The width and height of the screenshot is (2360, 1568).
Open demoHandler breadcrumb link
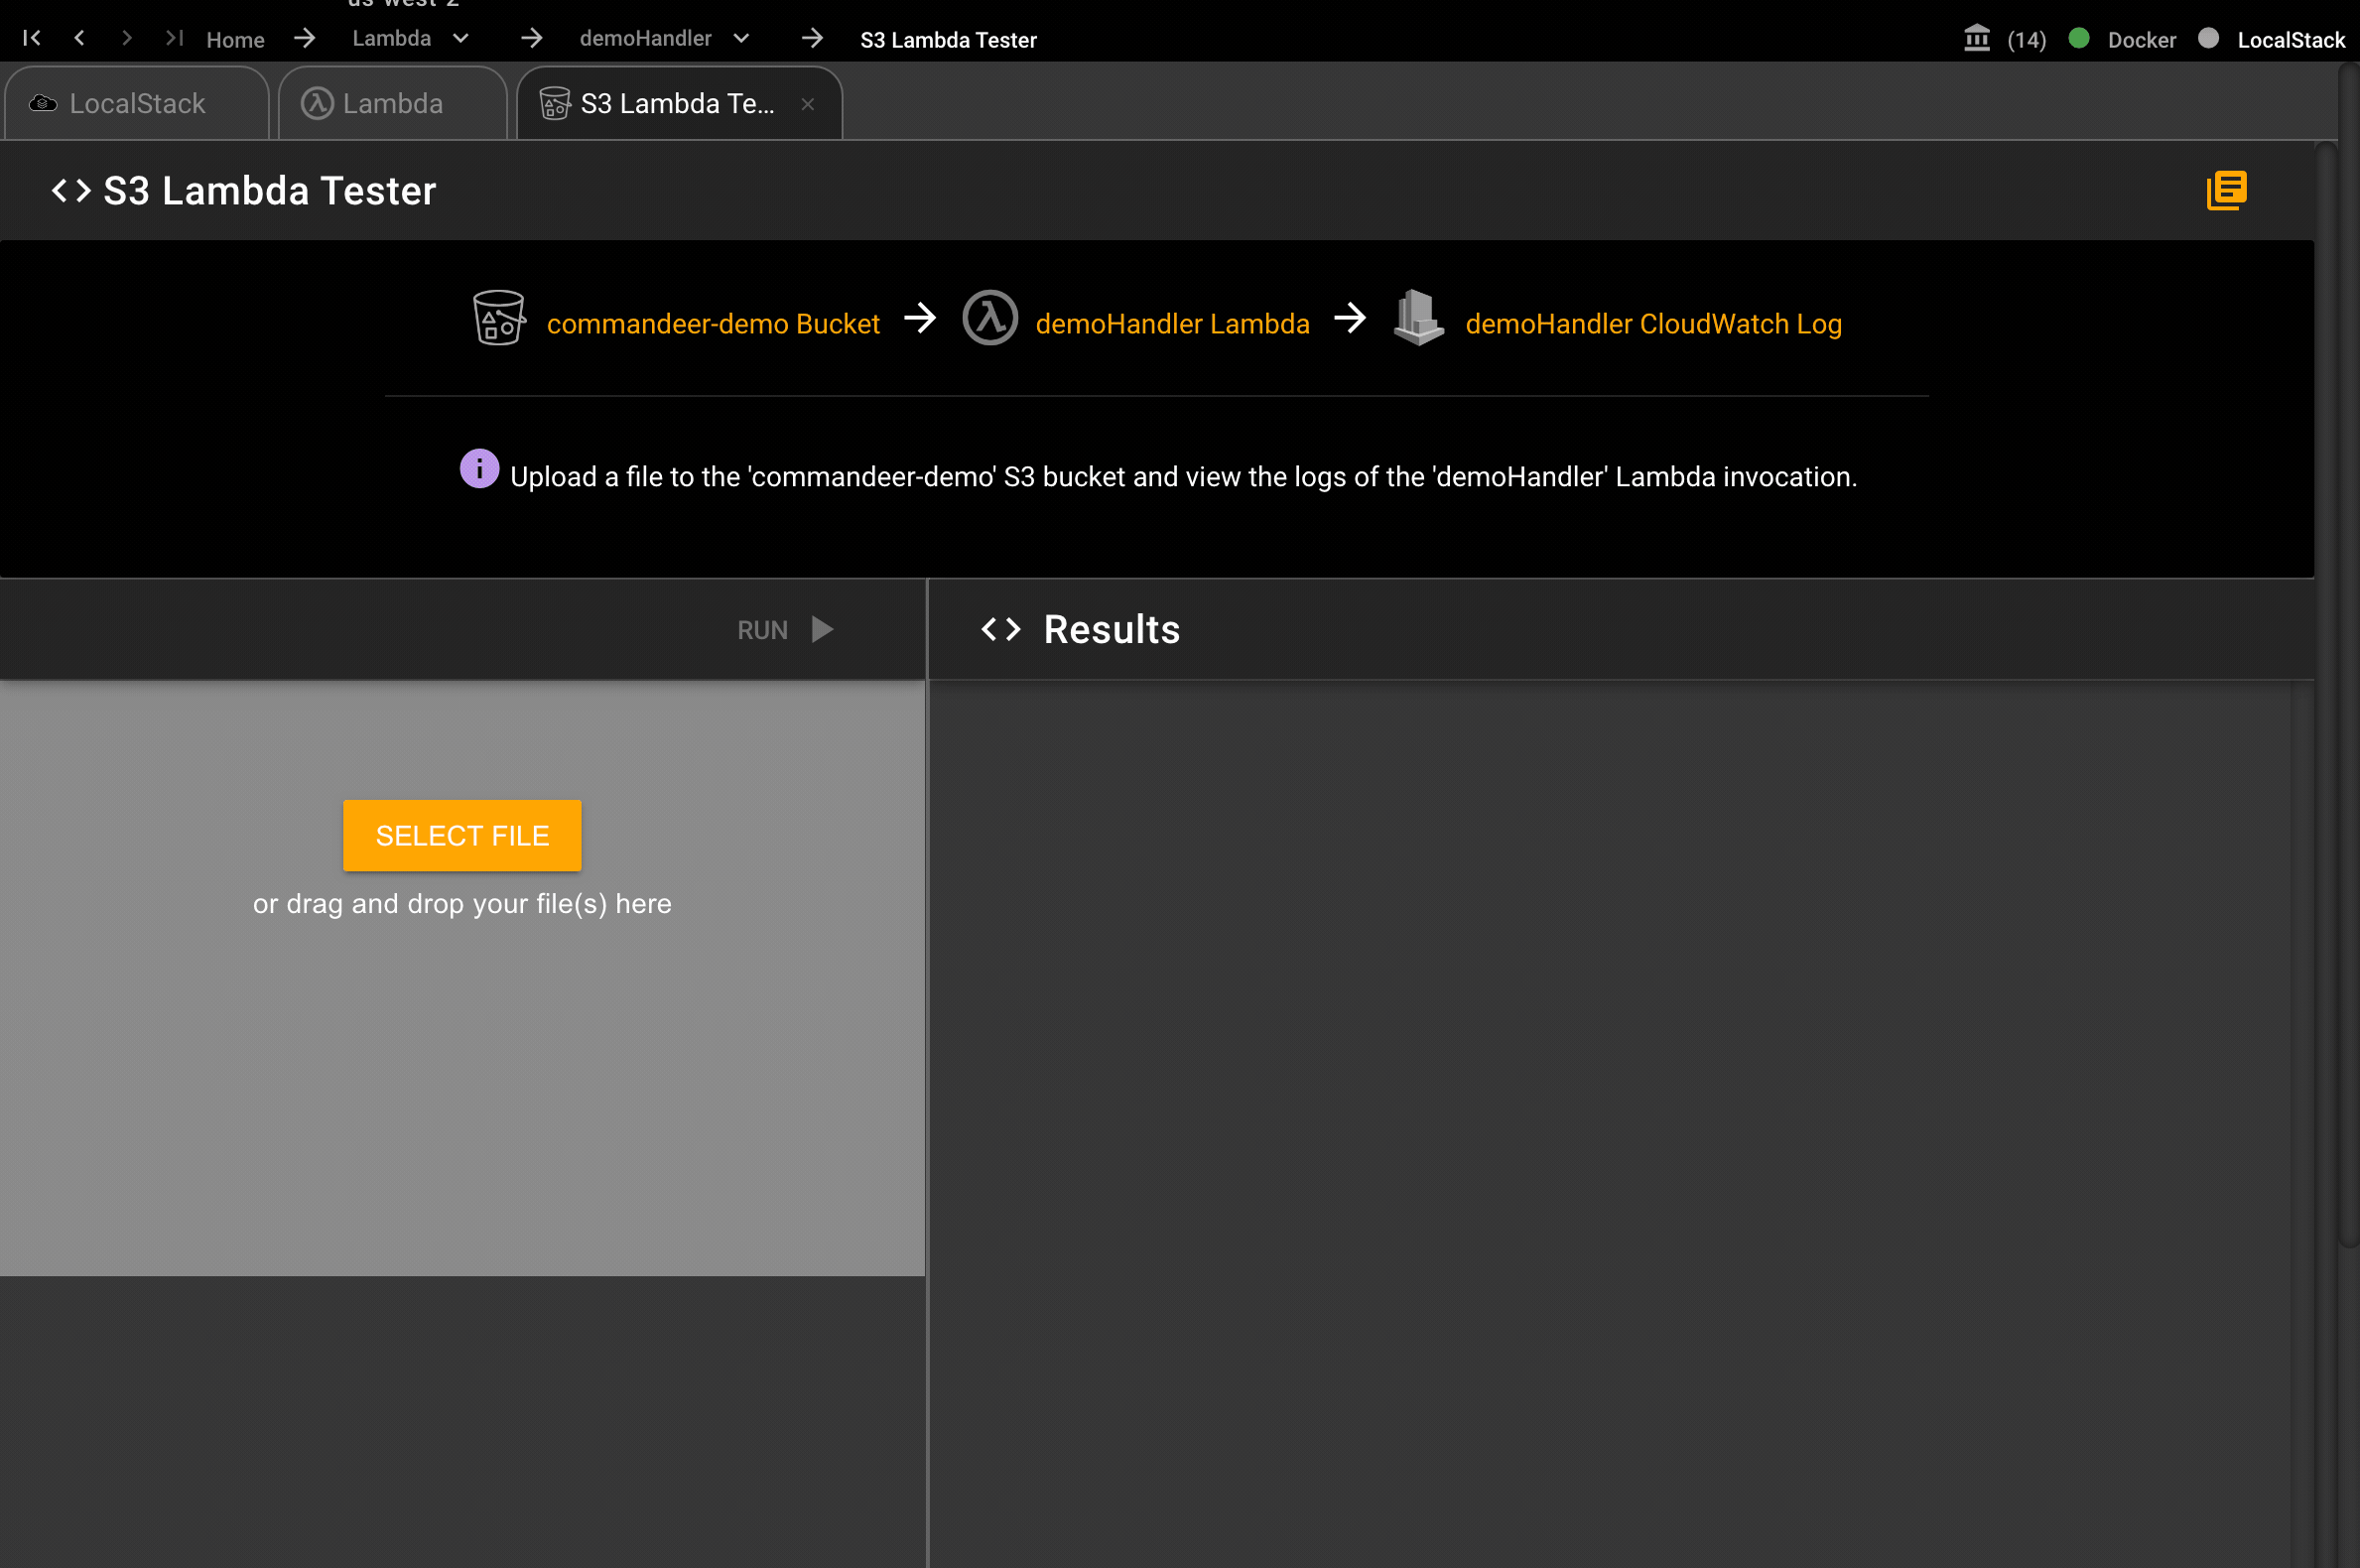click(645, 38)
